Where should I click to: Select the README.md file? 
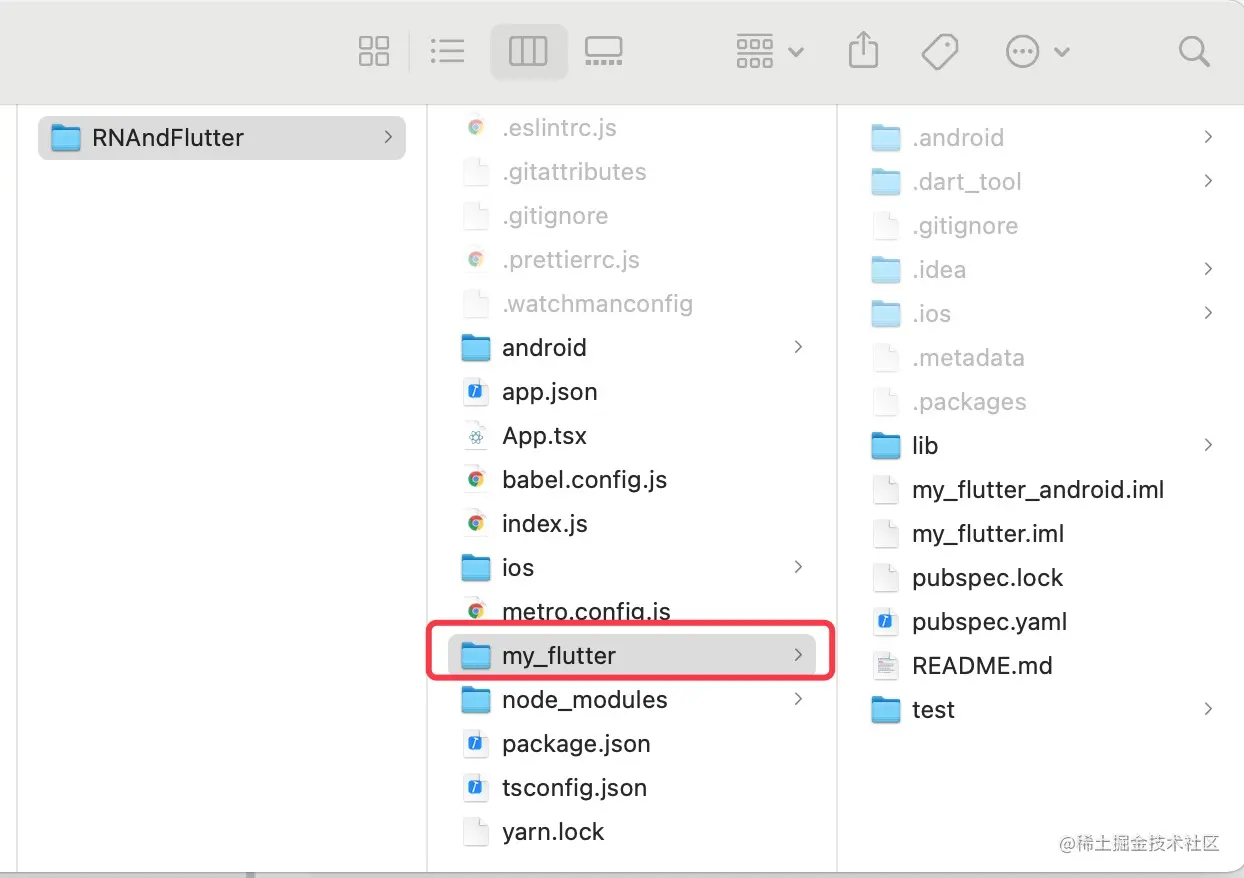(982, 666)
